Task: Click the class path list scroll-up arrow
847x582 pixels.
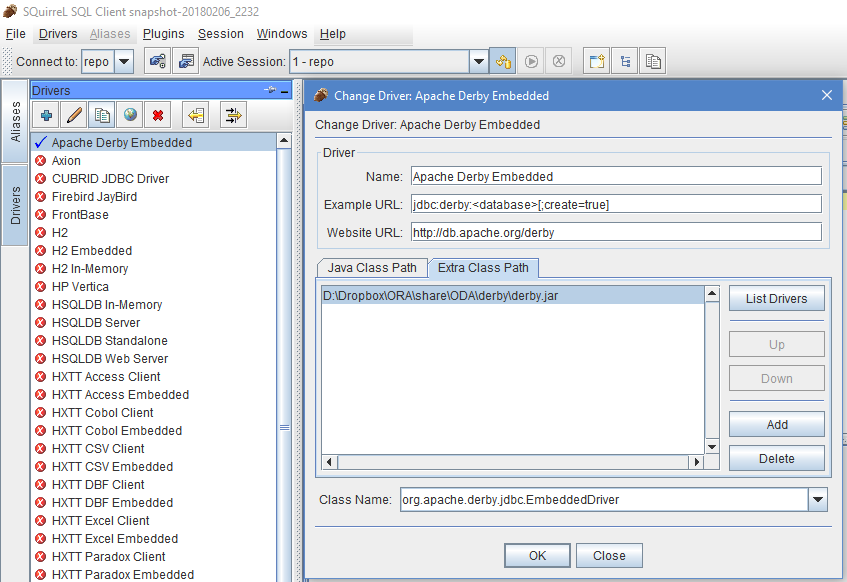Action: pyautogui.click(x=712, y=293)
